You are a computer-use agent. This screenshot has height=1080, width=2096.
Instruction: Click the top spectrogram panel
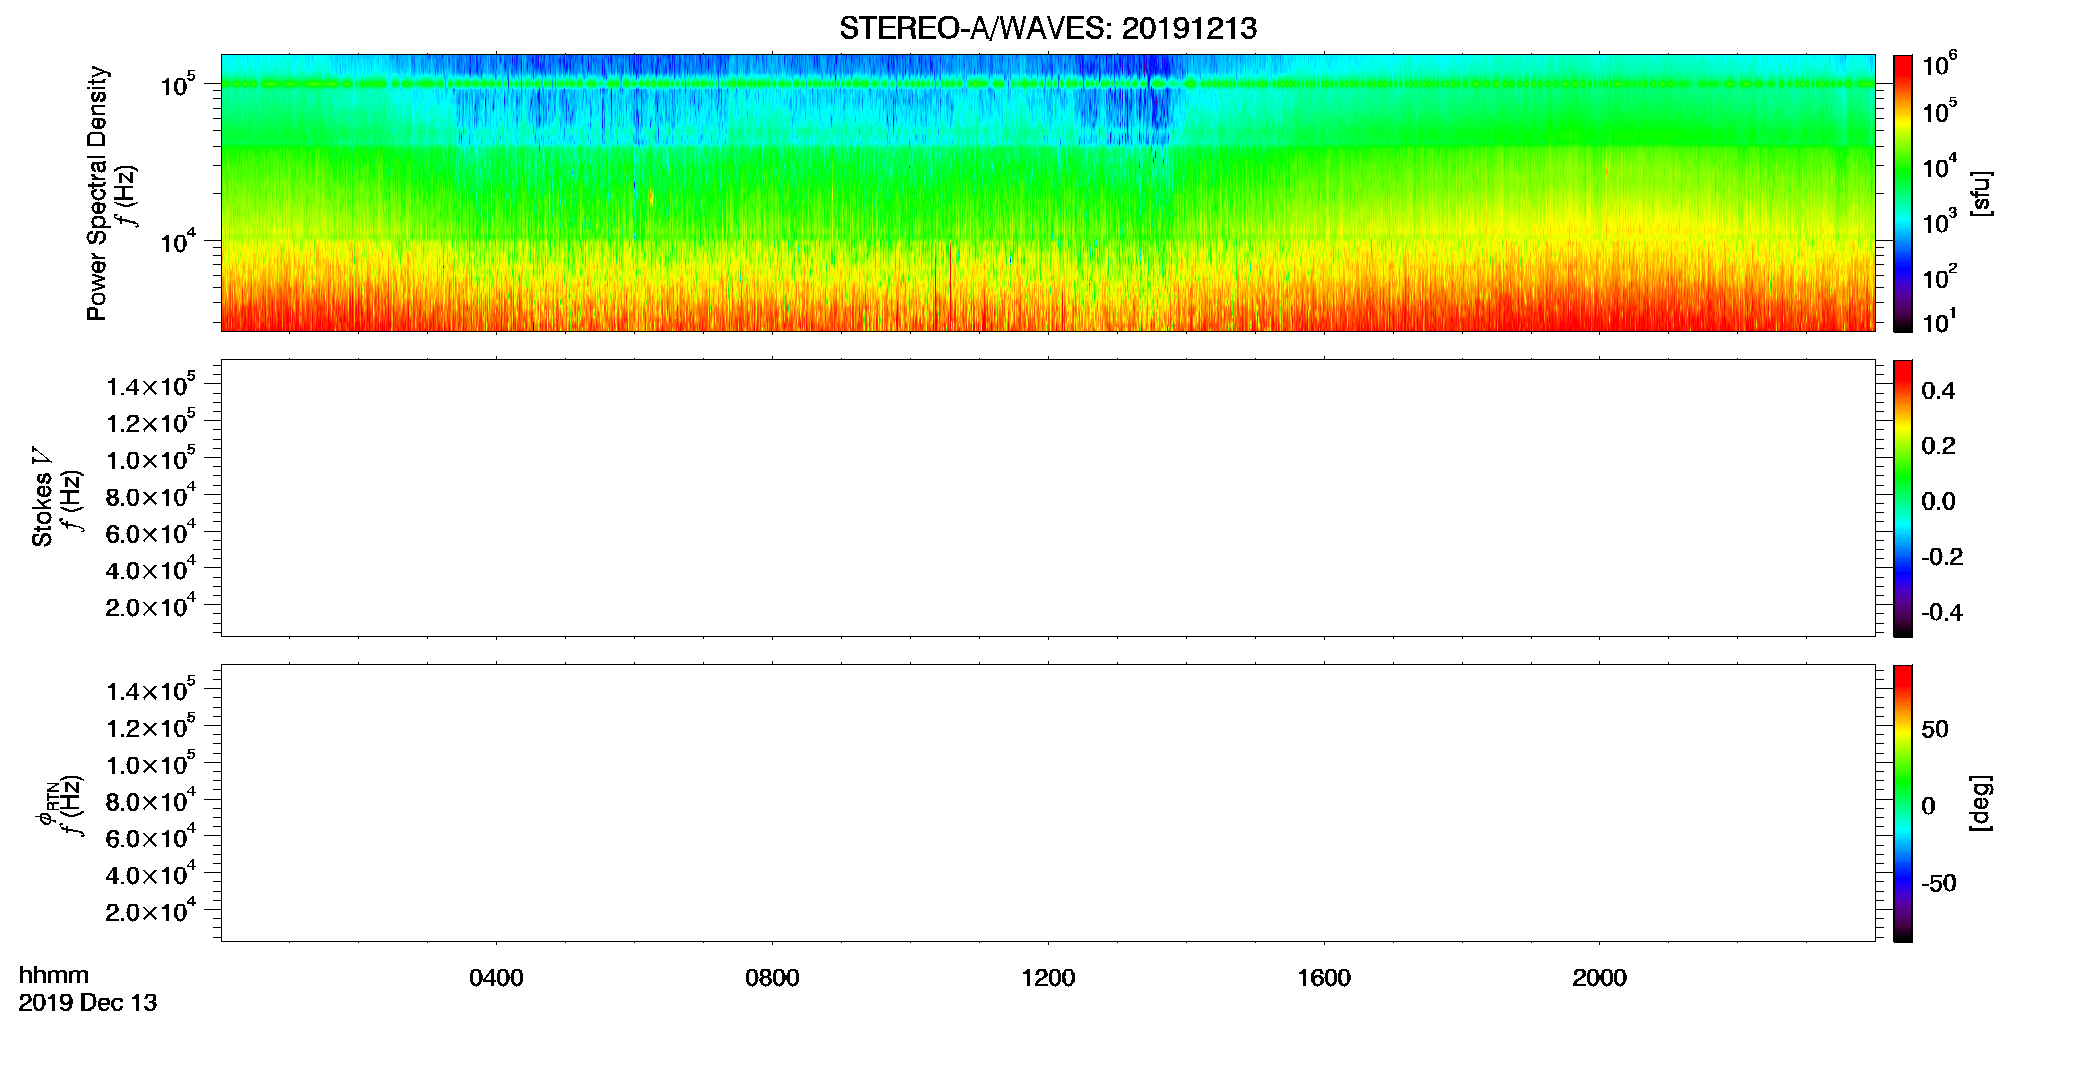[1048, 193]
